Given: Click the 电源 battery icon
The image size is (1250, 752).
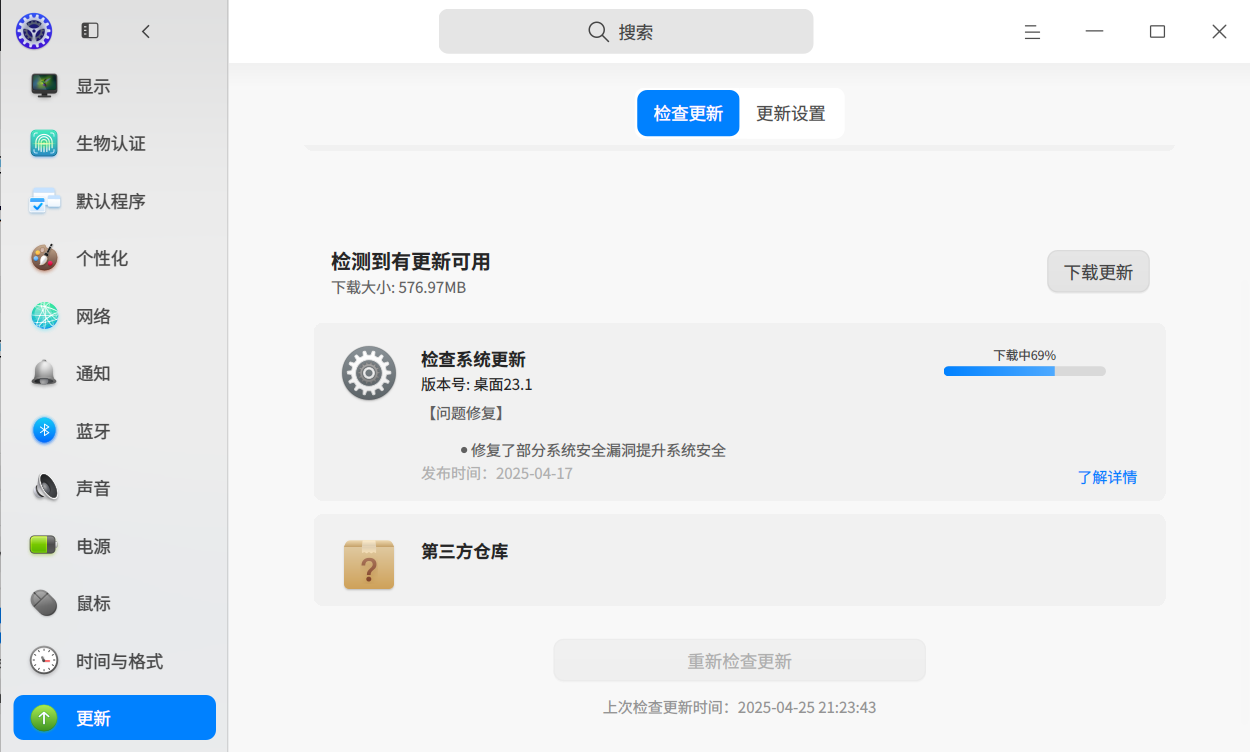Looking at the screenshot, I should pos(44,546).
